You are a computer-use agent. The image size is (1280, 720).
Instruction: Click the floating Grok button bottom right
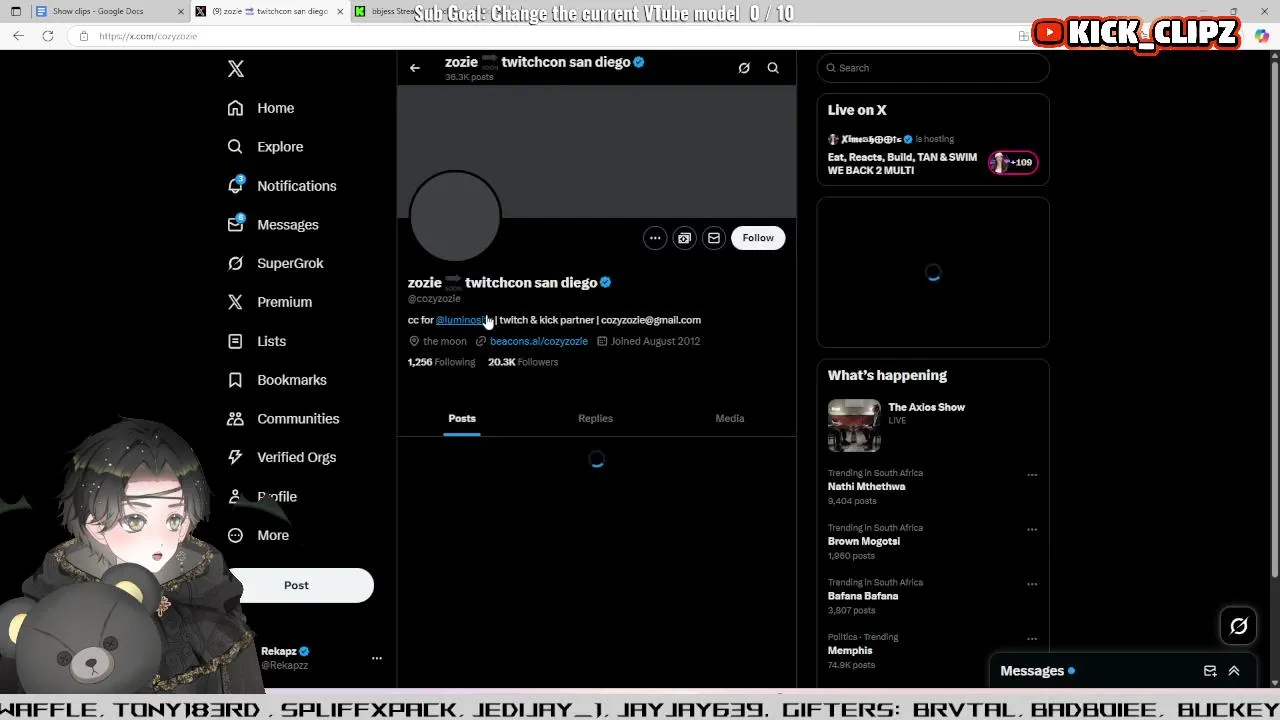tap(1239, 626)
